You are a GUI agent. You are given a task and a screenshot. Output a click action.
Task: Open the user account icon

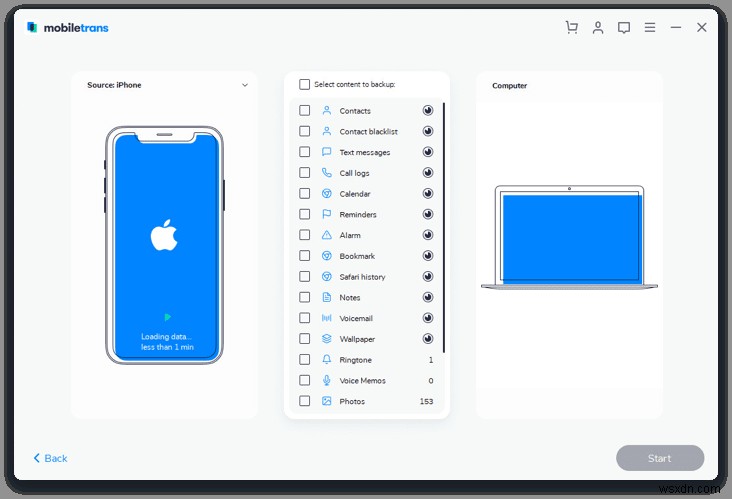pos(598,28)
